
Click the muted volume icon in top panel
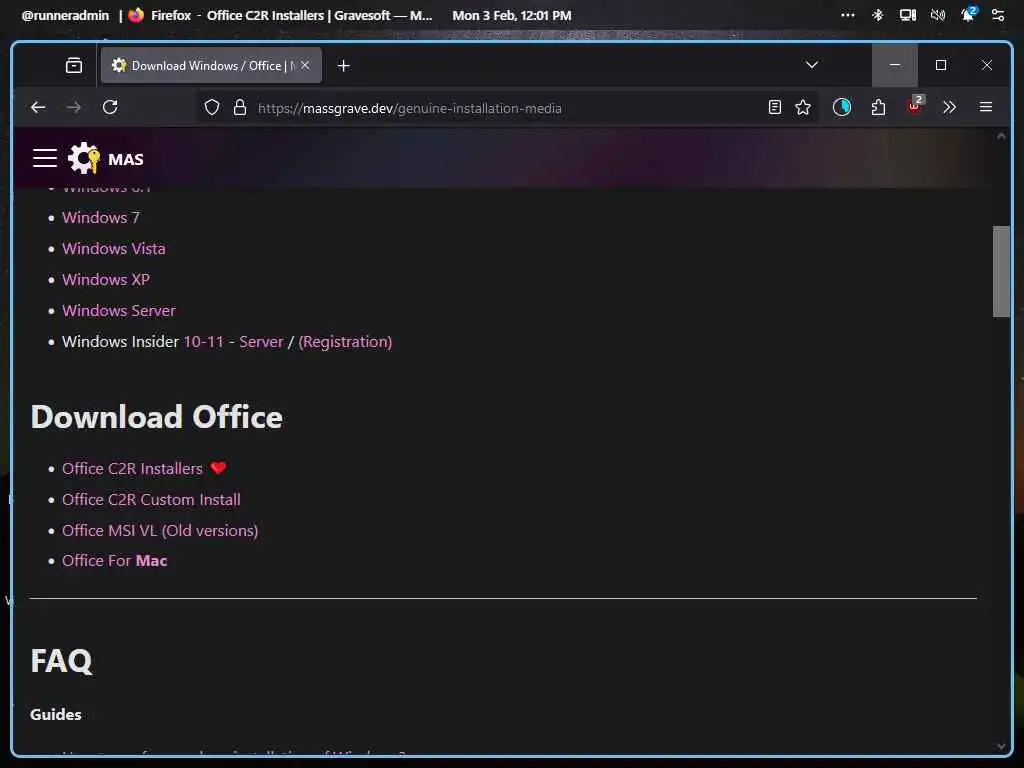click(x=938, y=15)
